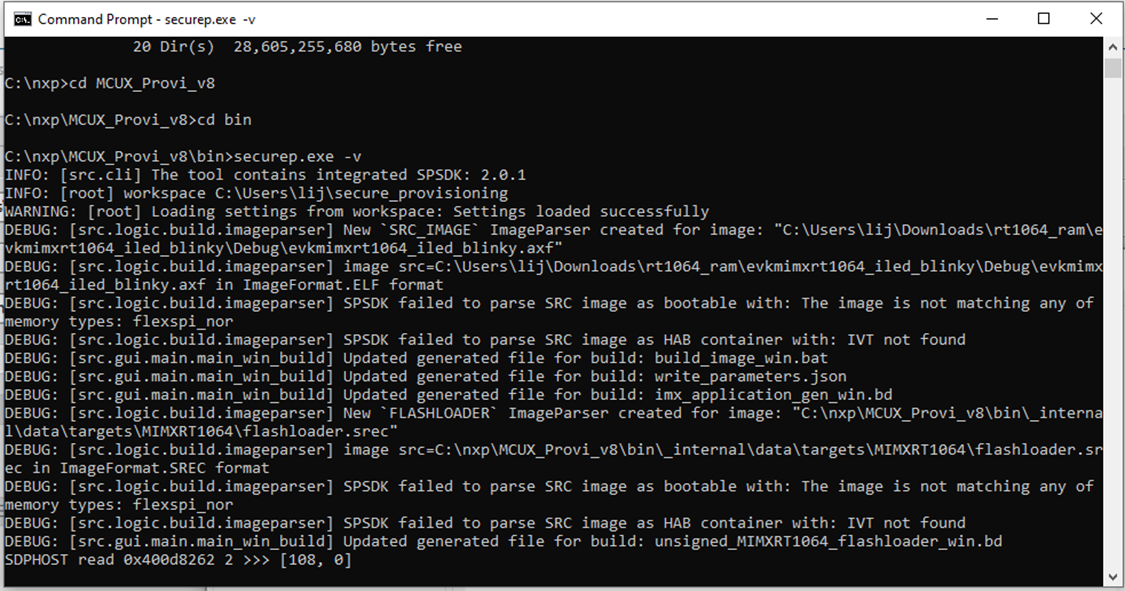Click the WARNING settings loaded line
The width and height of the screenshot is (1125, 591).
[x=357, y=211]
